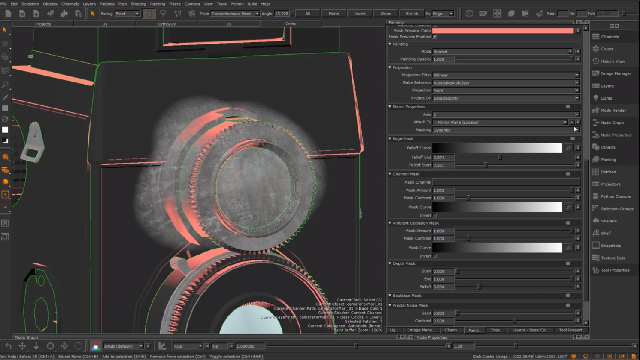Viewport: 640px width, 360px height.
Task: Toggle the Edge Mask enable switch
Action: point(572,139)
